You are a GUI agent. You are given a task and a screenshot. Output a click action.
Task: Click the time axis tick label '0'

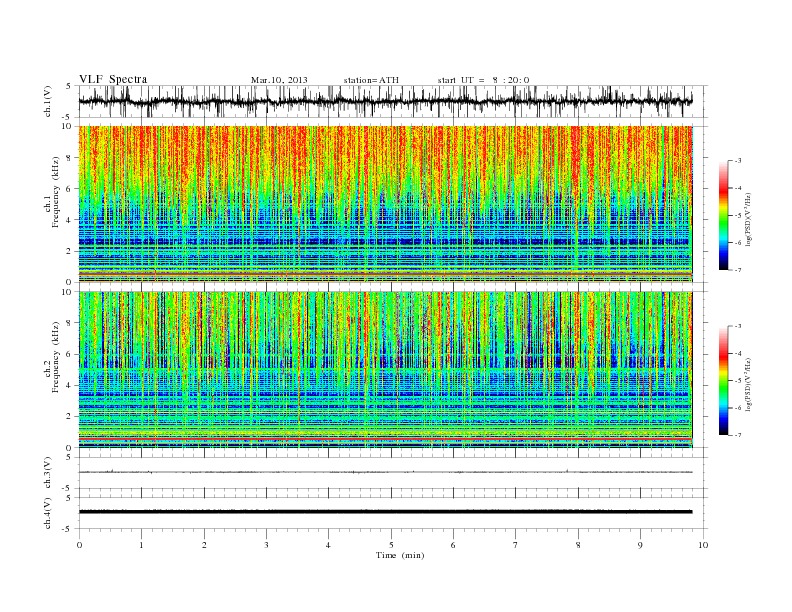(x=79, y=545)
